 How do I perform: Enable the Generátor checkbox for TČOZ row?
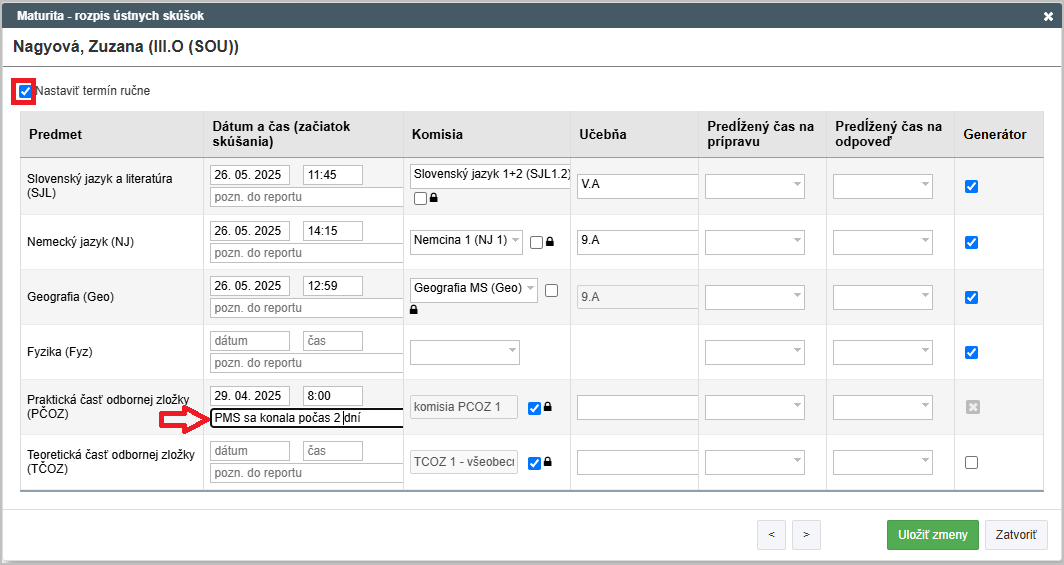click(x=971, y=462)
